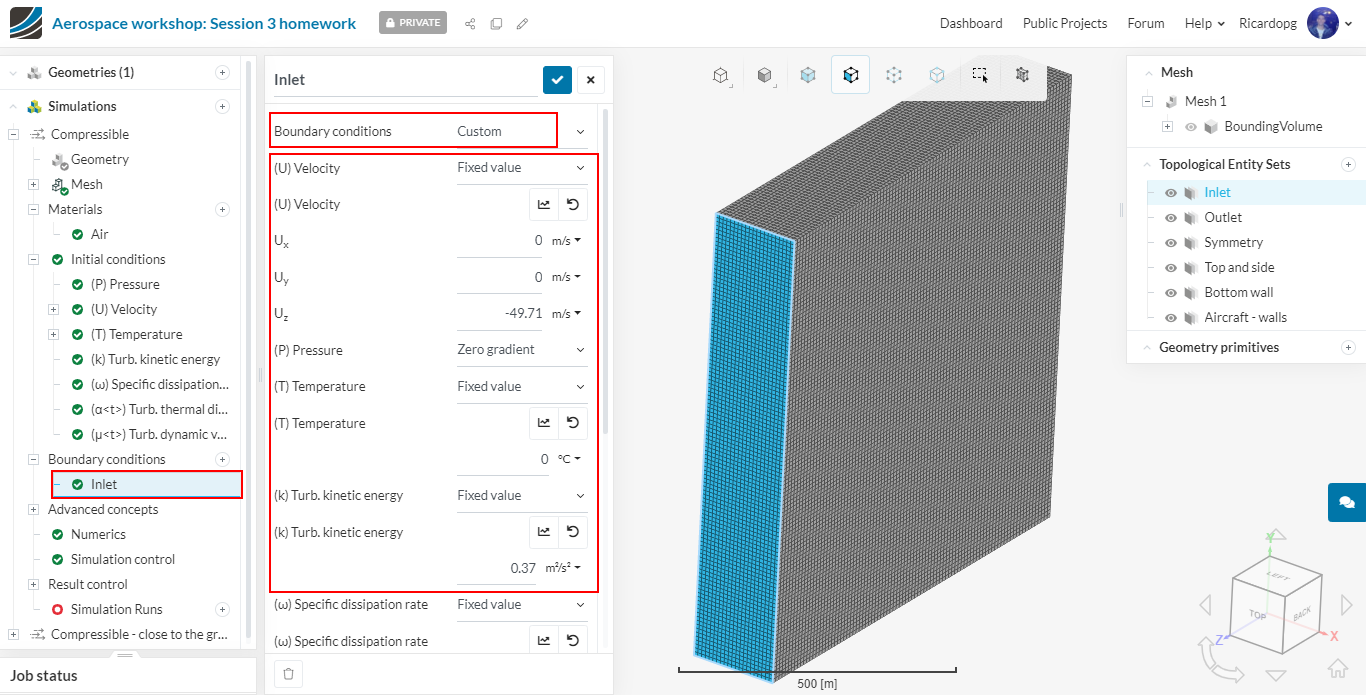The image size is (1366, 695).
Task: Close the Inlet settings panel
Action: pyautogui.click(x=591, y=80)
